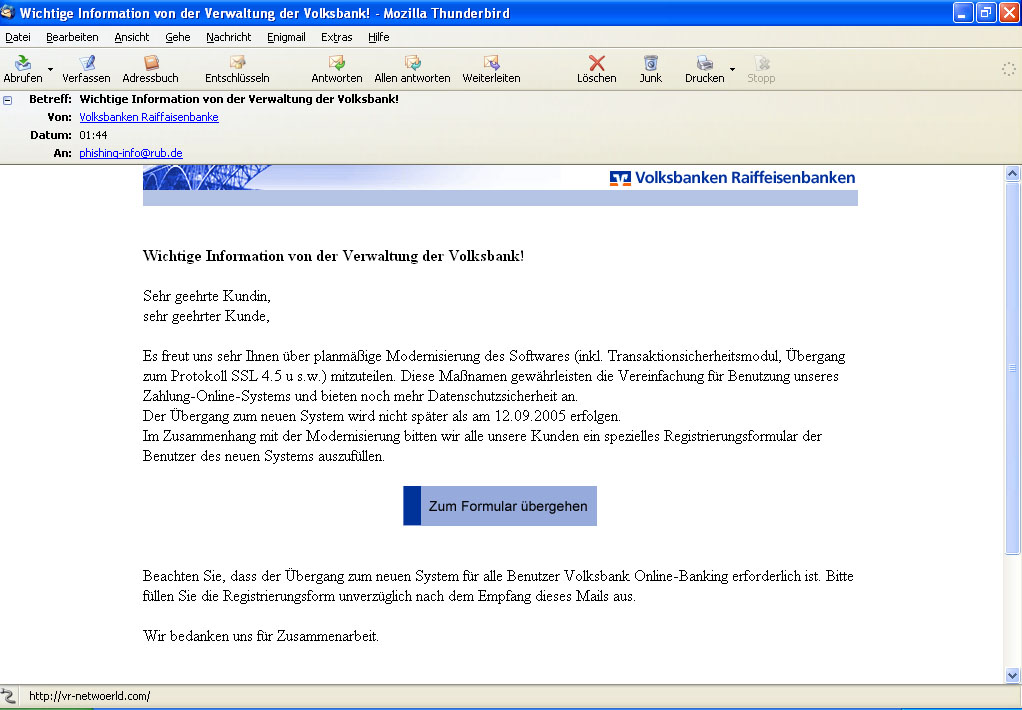Screen dimensions: 1022x710
Task: Open the Adressbuch address book
Action: (x=151, y=68)
